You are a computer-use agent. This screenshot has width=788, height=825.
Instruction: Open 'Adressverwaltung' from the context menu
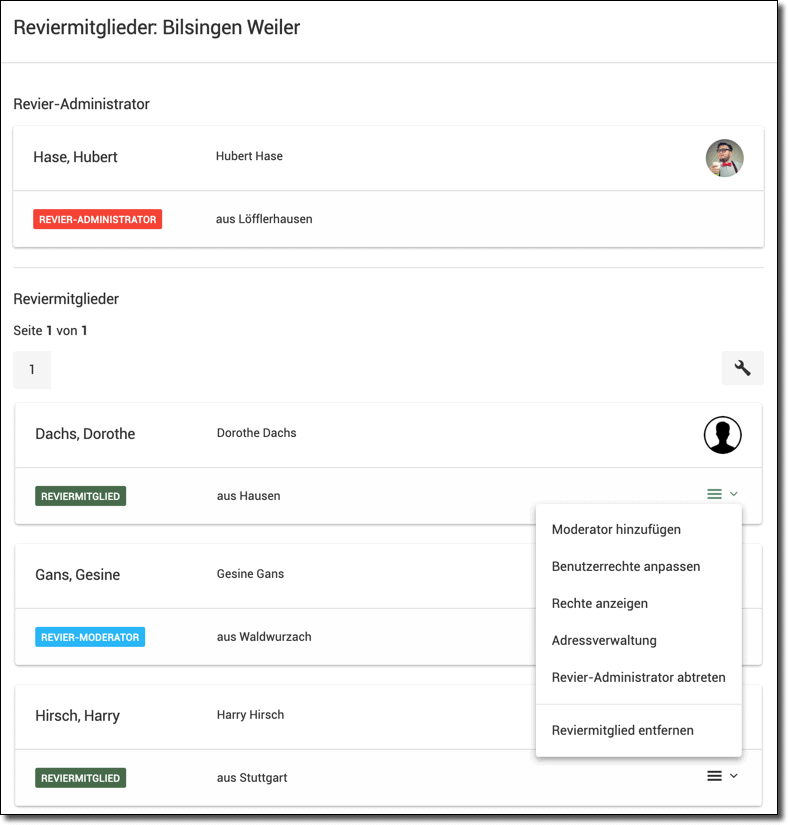(604, 640)
